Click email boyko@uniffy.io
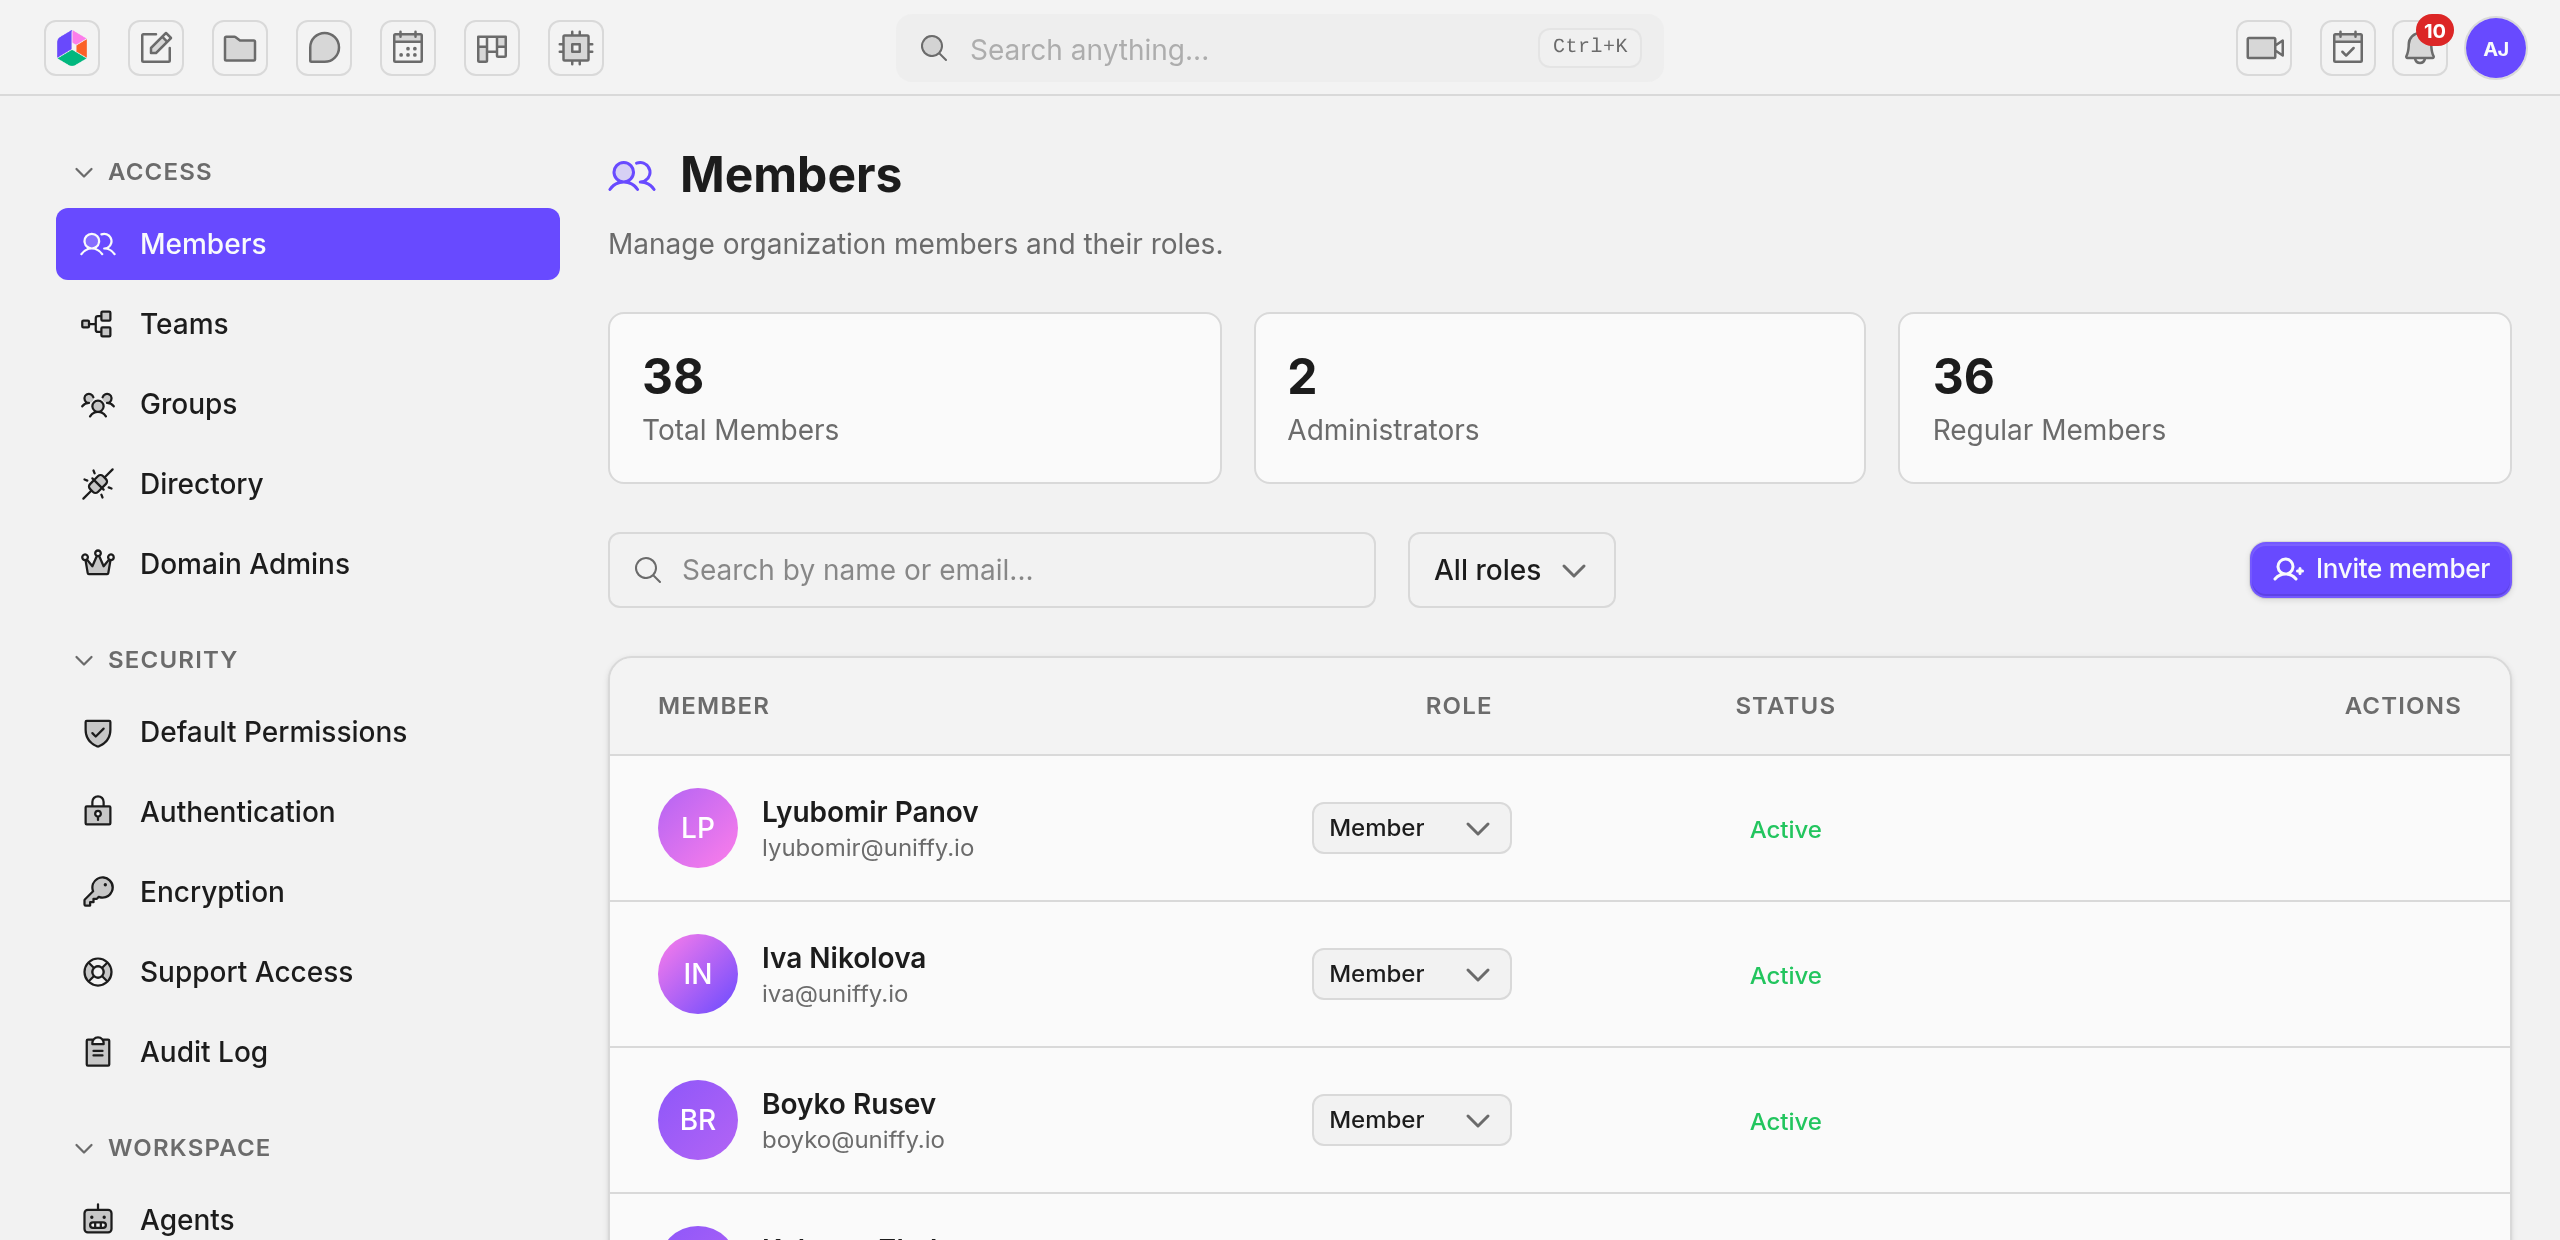Image resolution: width=2560 pixels, height=1240 pixels. (x=853, y=1140)
